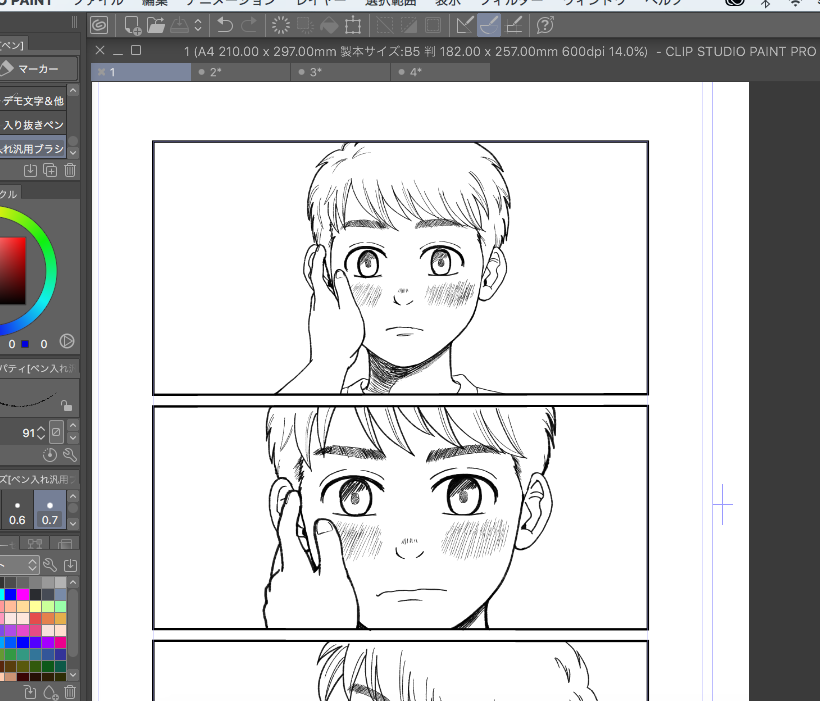The height and width of the screenshot is (701, 820).
Task: Click the color set import icon
Action: (70, 565)
